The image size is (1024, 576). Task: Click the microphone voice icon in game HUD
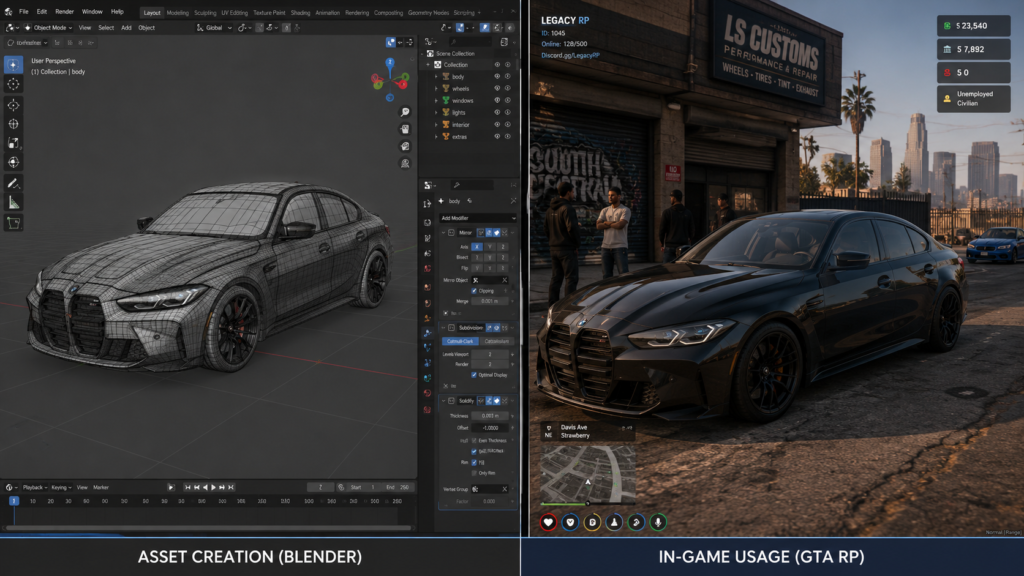coord(658,522)
